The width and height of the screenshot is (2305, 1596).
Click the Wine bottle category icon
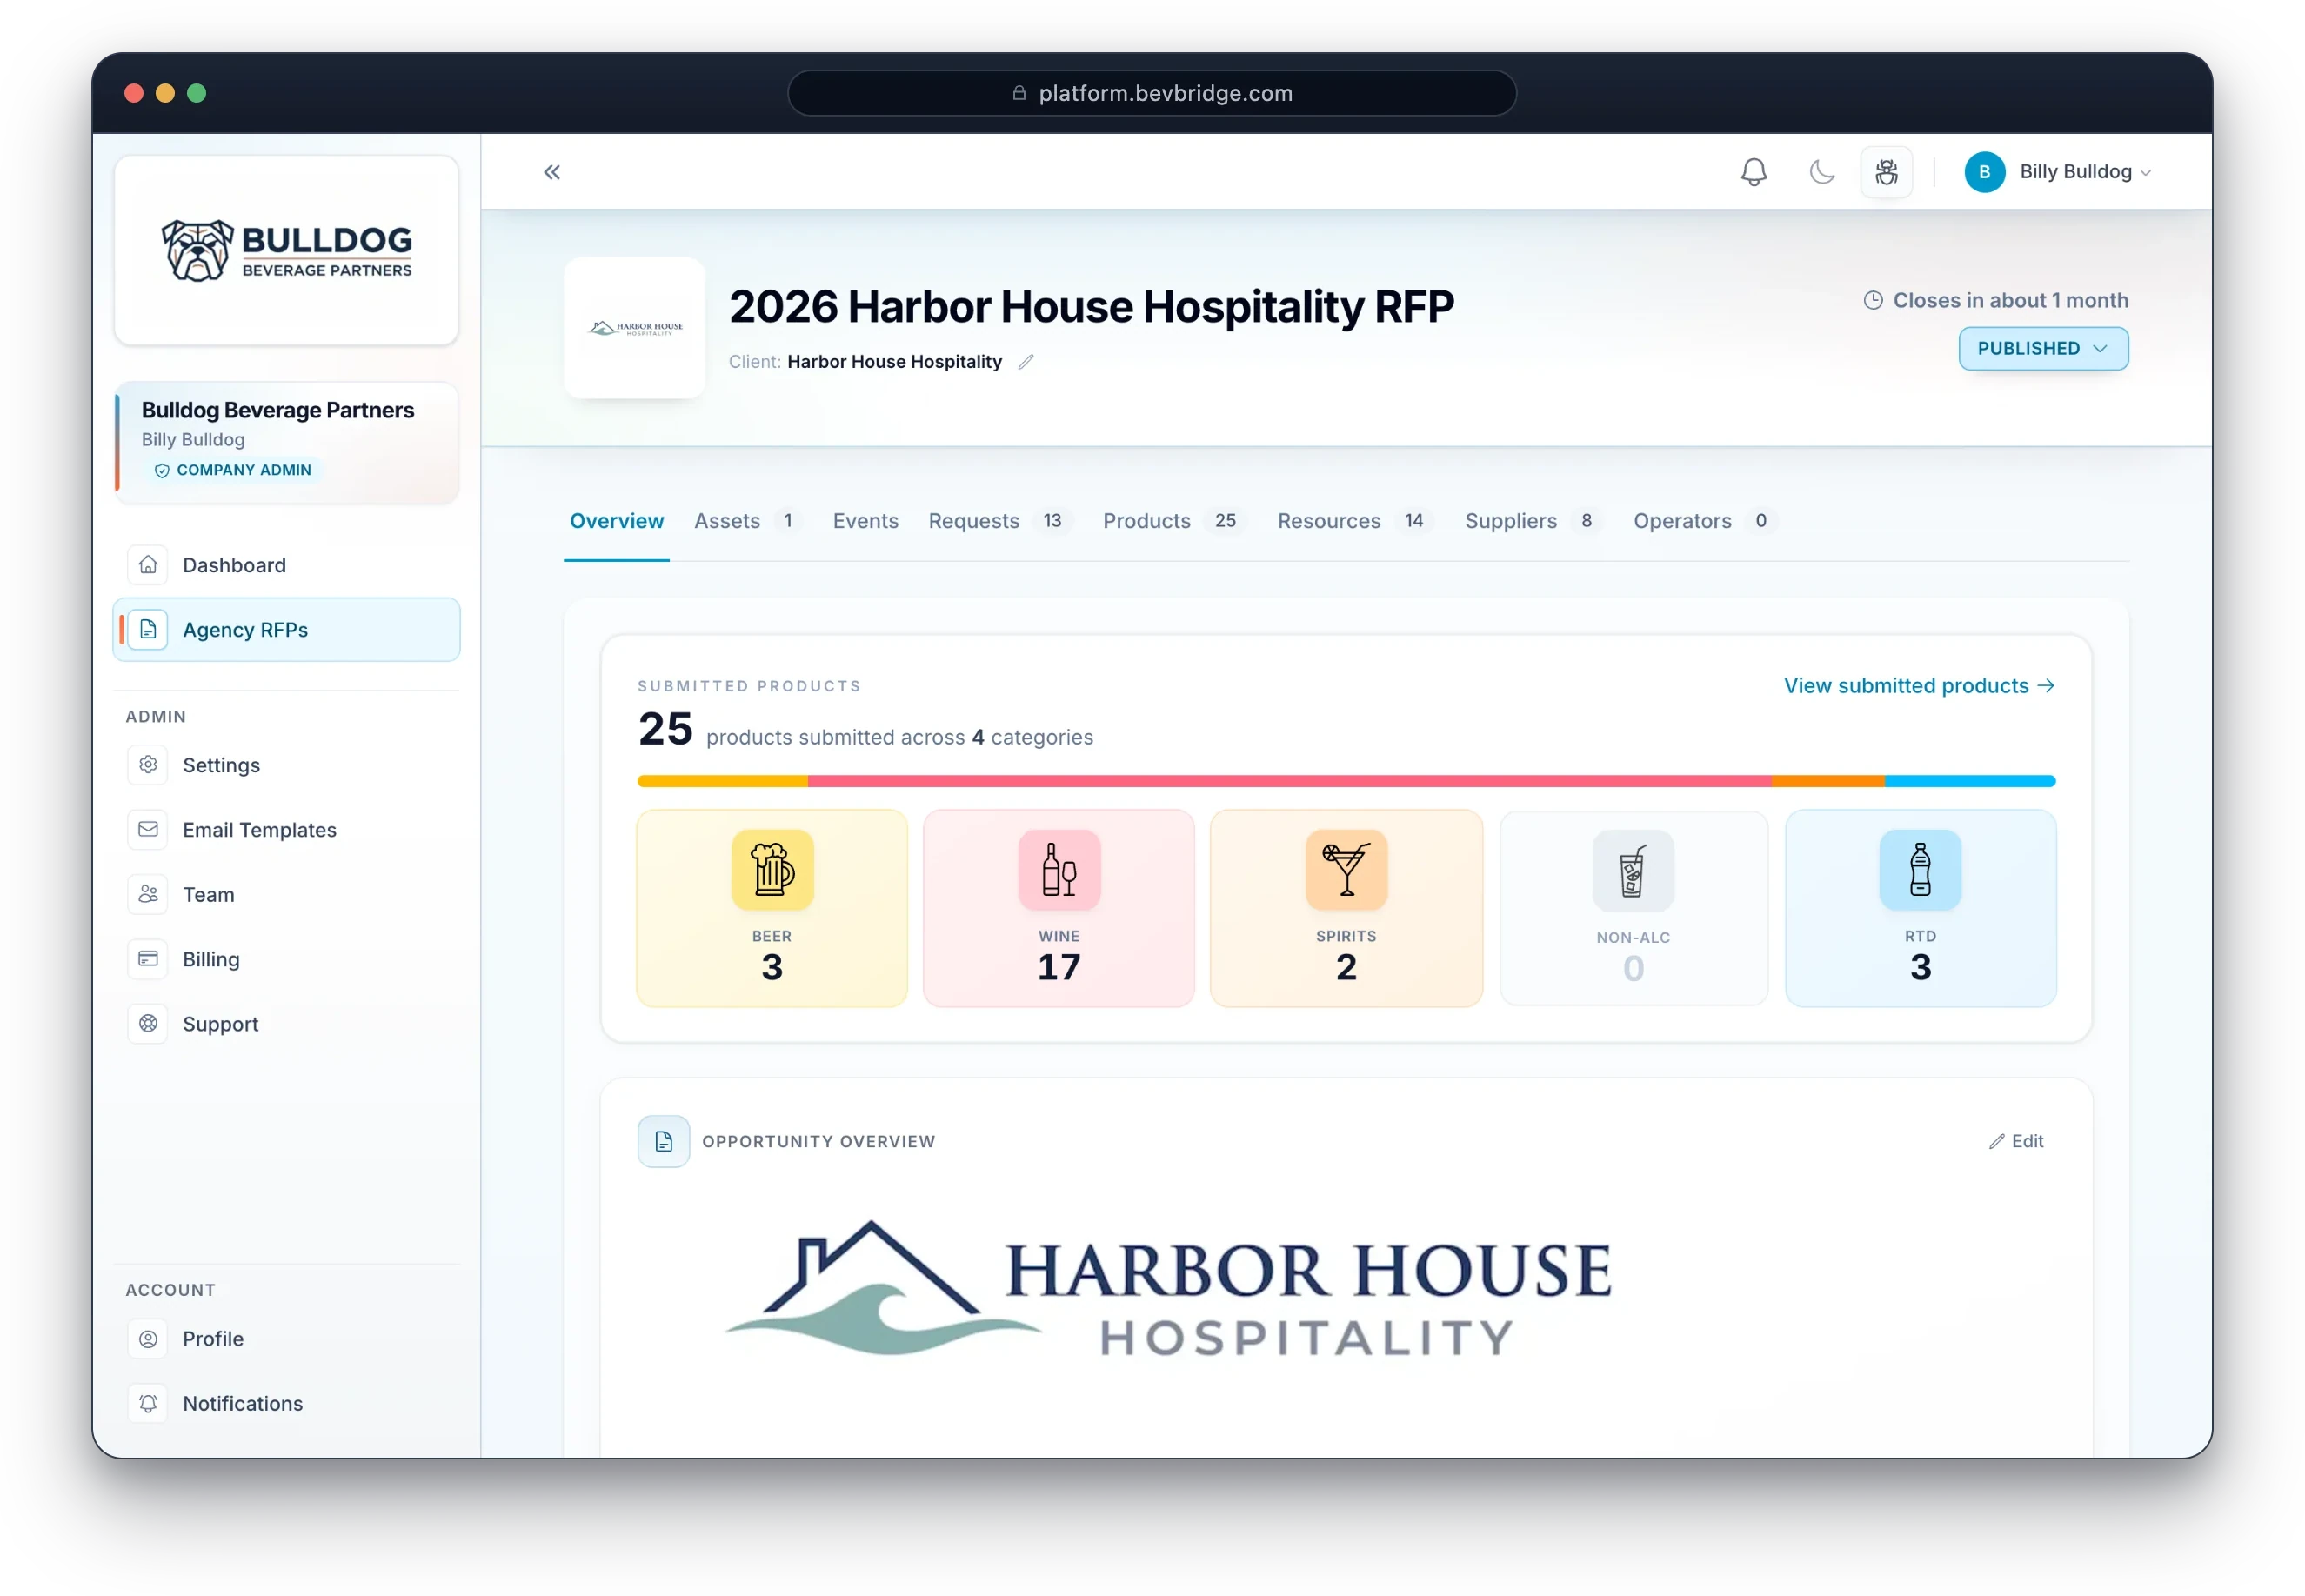(1059, 870)
